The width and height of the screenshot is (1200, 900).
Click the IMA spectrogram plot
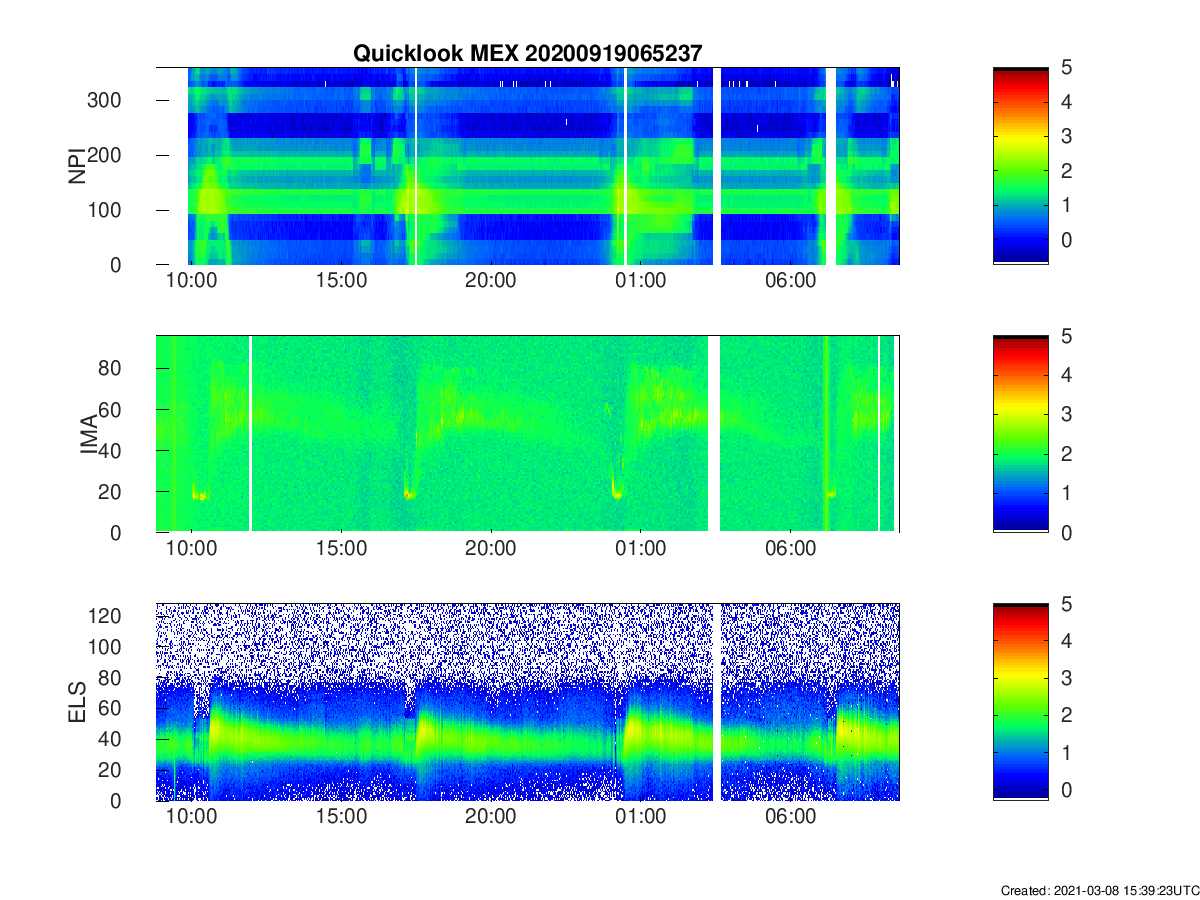(x=528, y=434)
